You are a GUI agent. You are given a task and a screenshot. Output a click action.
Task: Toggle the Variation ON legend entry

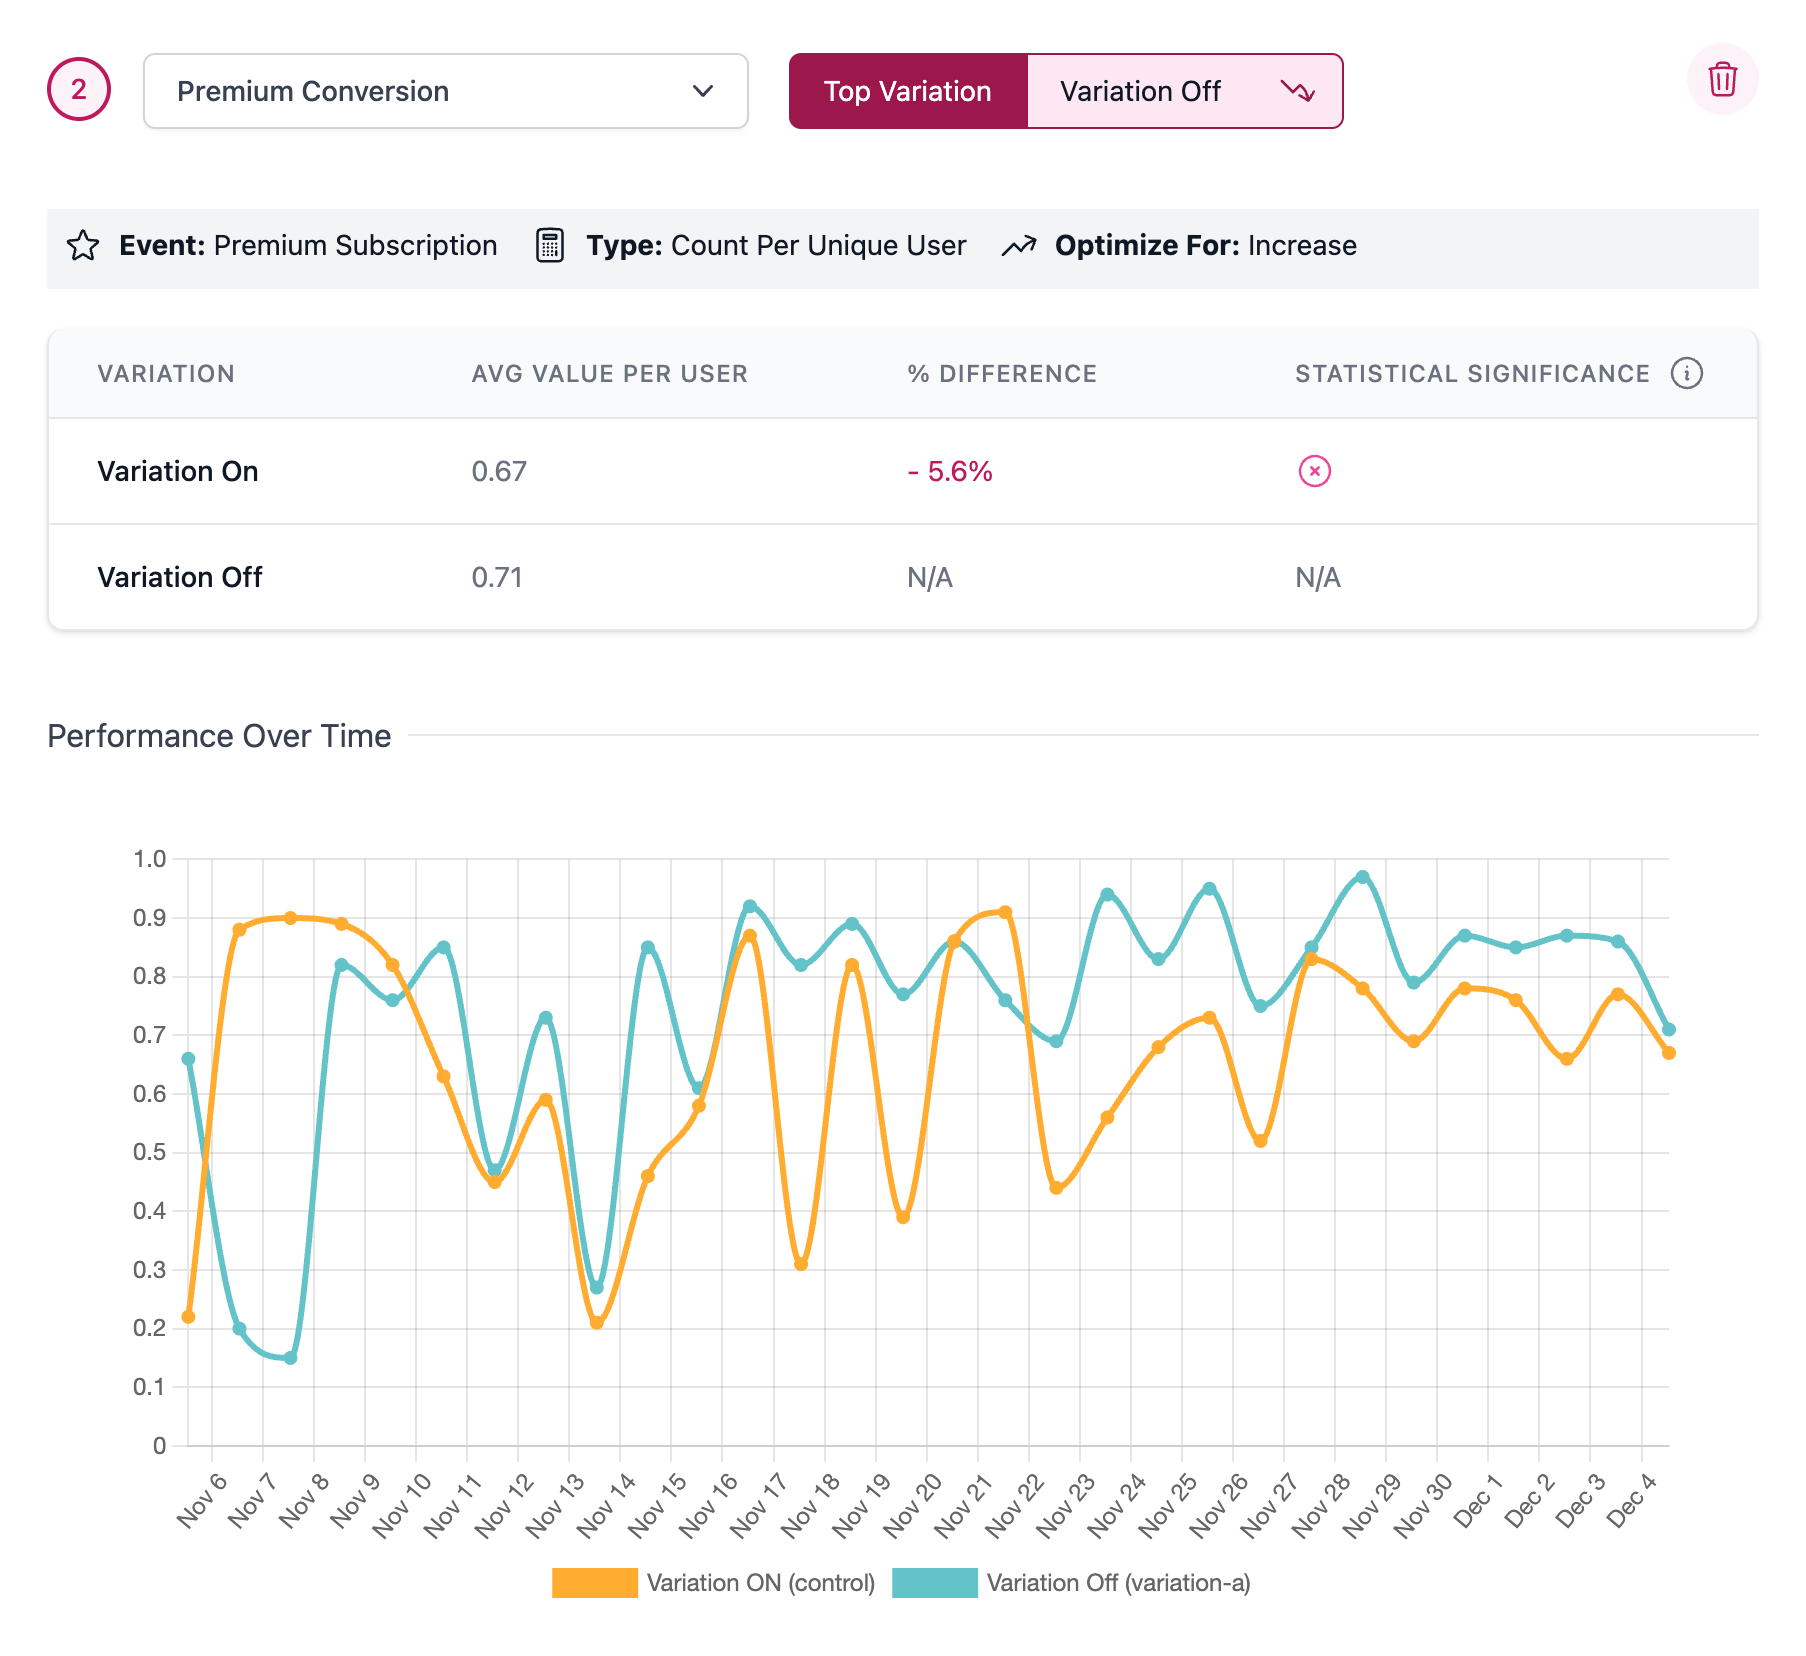(x=760, y=1583)
